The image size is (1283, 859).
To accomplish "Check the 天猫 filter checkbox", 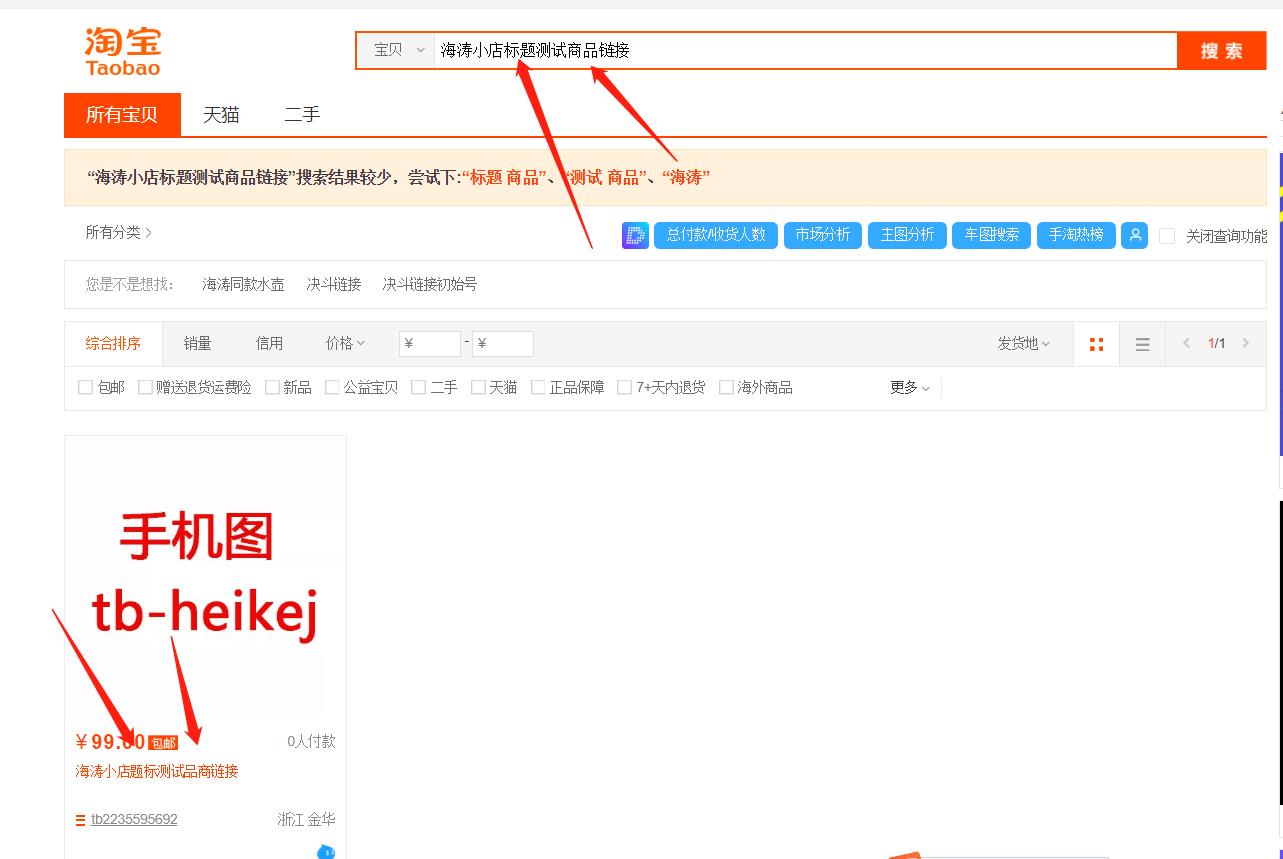I will coord(478,387).
